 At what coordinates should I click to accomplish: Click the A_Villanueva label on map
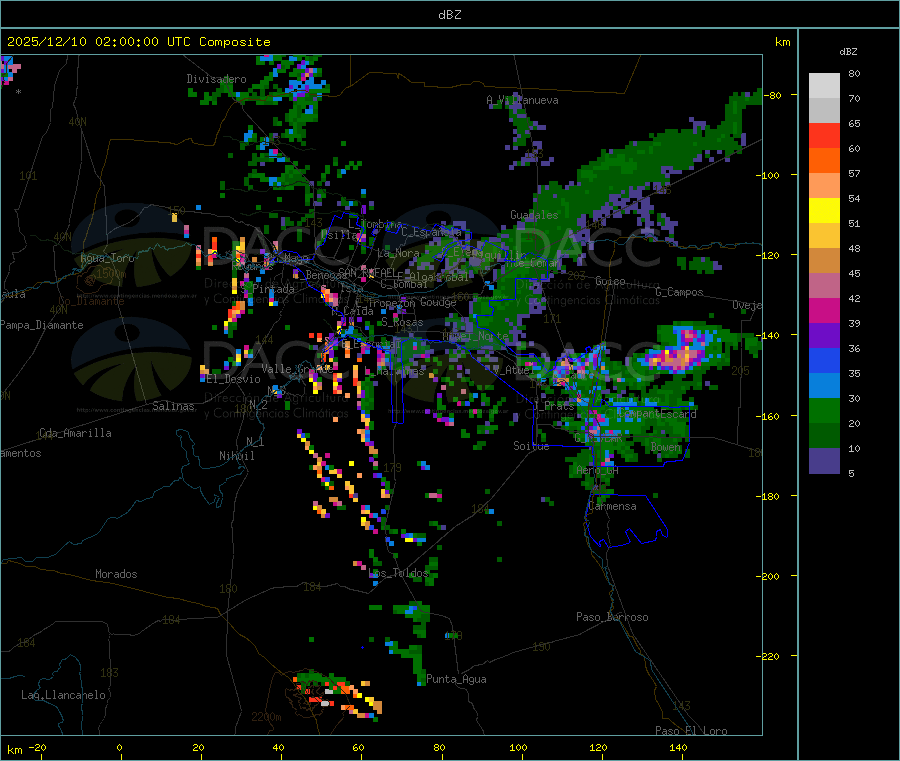[522, 100]
